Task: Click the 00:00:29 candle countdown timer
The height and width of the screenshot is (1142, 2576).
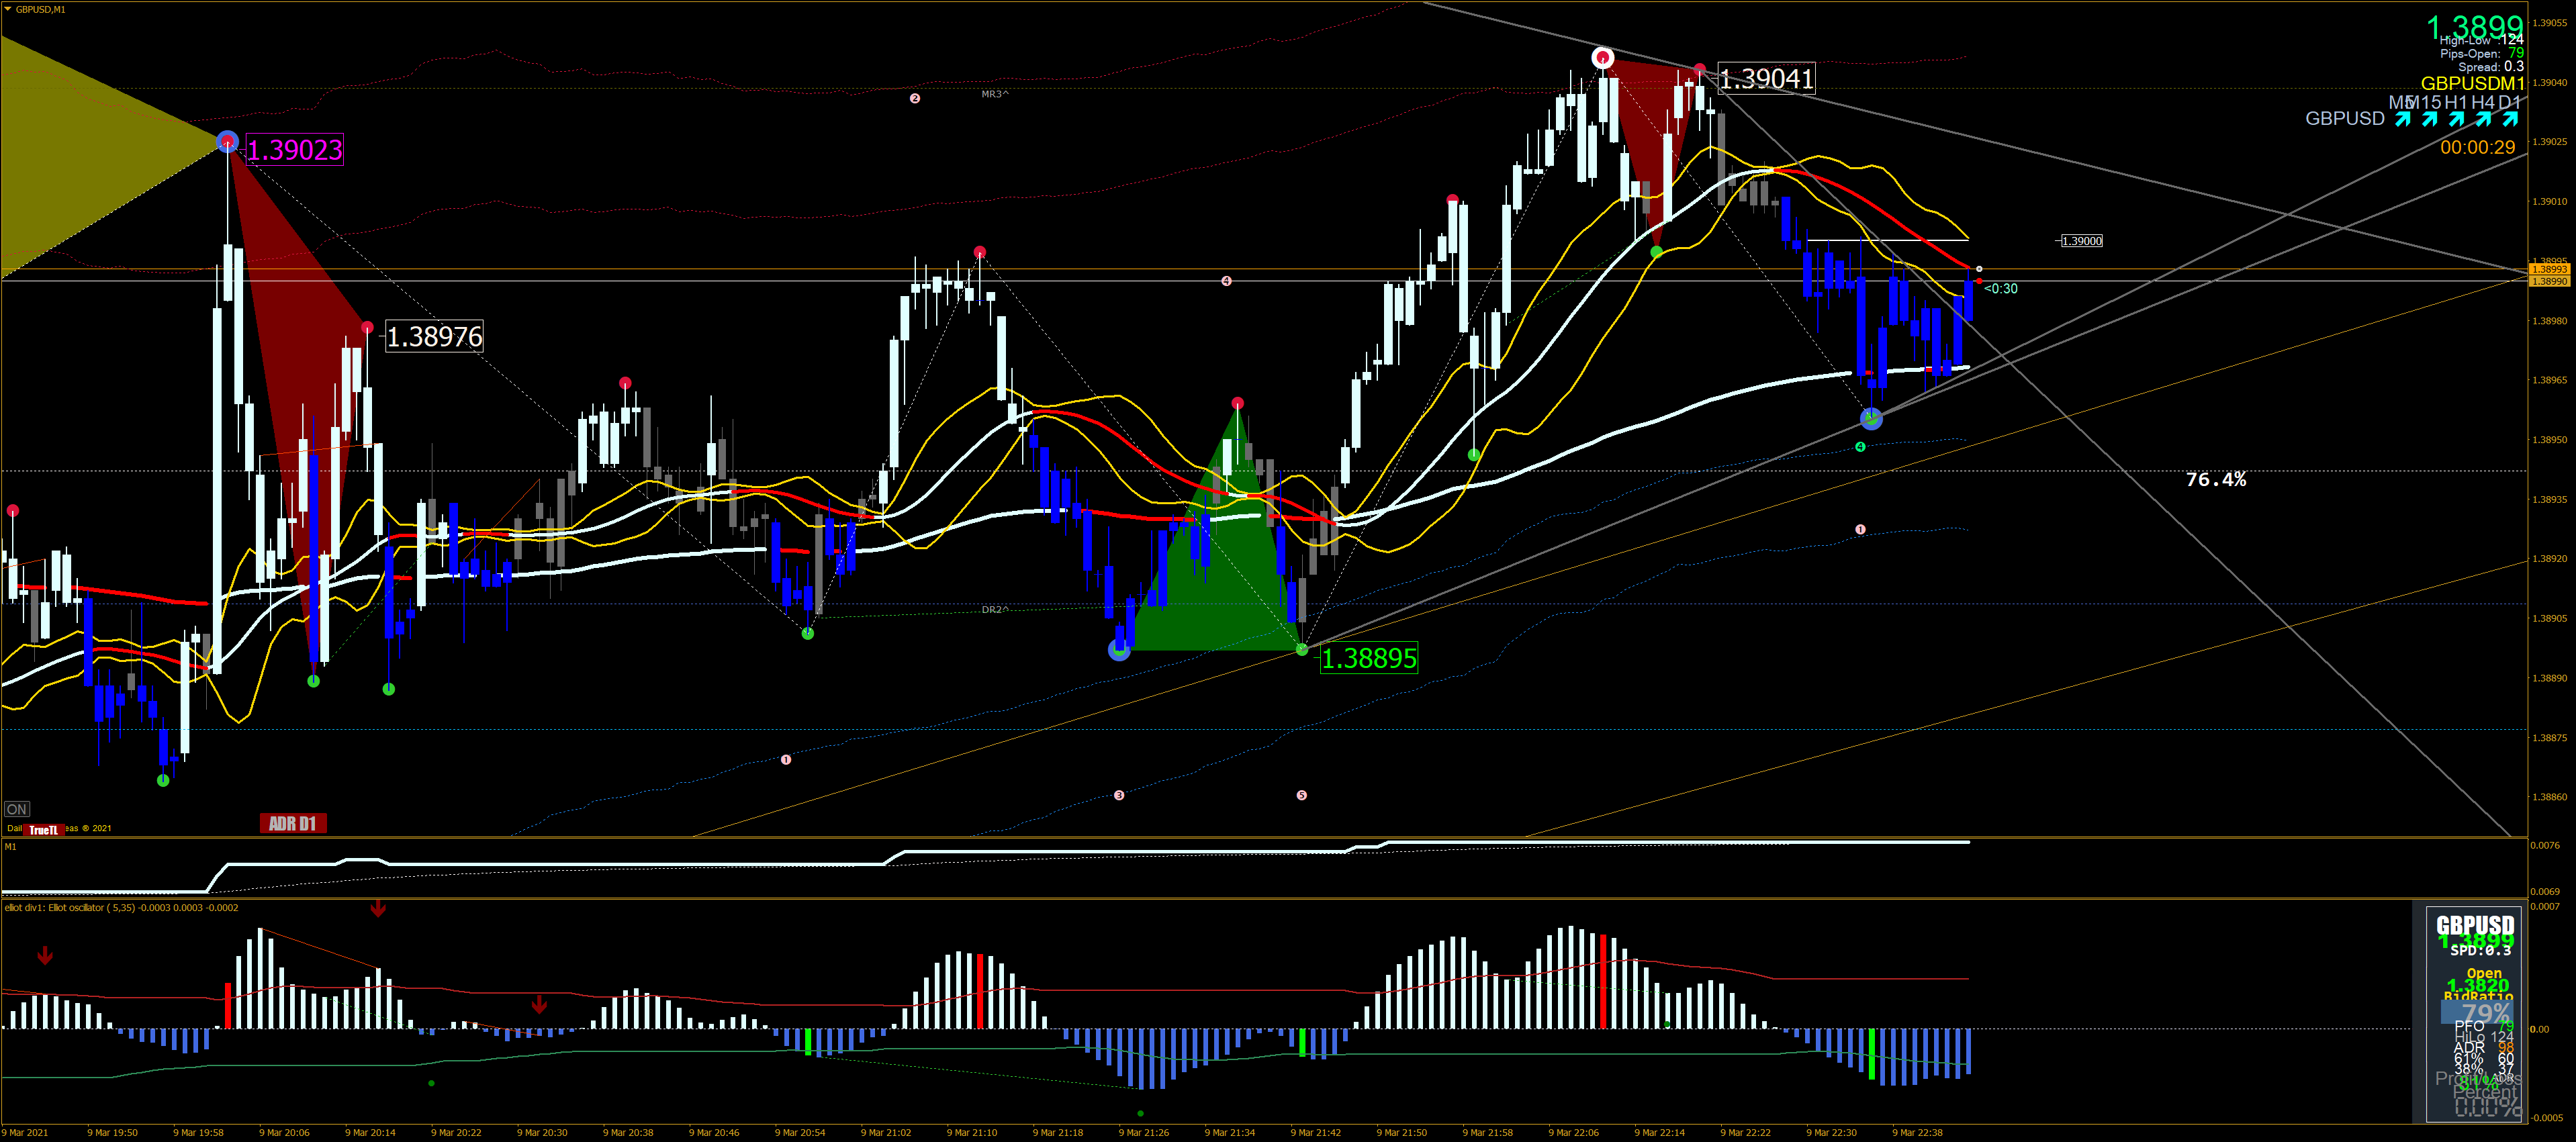Action: (2477, 147)
